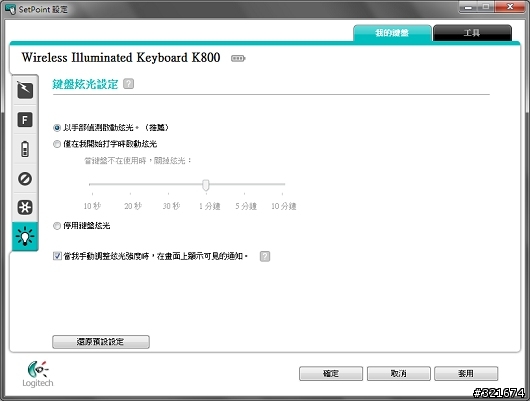
Task: Click the 1 分鐘 slider label
Action: pos(210,206)
